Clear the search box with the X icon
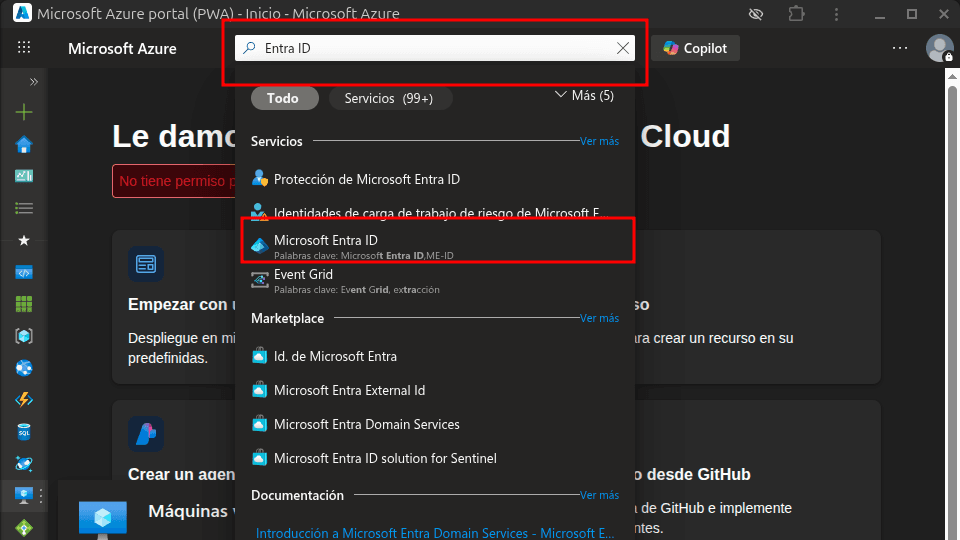The width and height of the screenshot is (960, 540). (x=623, y=48)
